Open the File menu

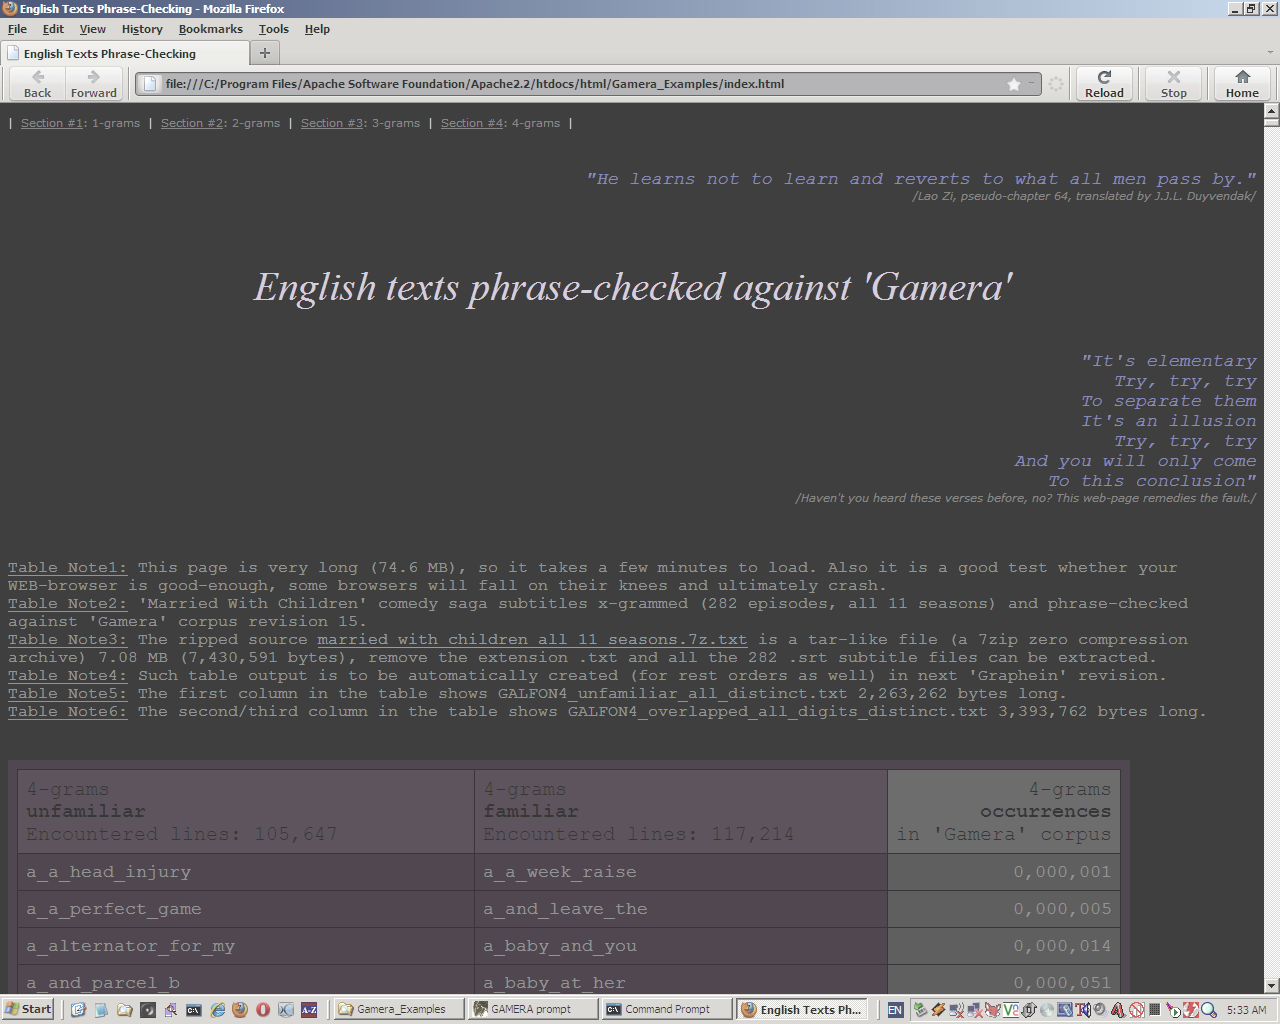pyautogui.click(x=17, y=29)
